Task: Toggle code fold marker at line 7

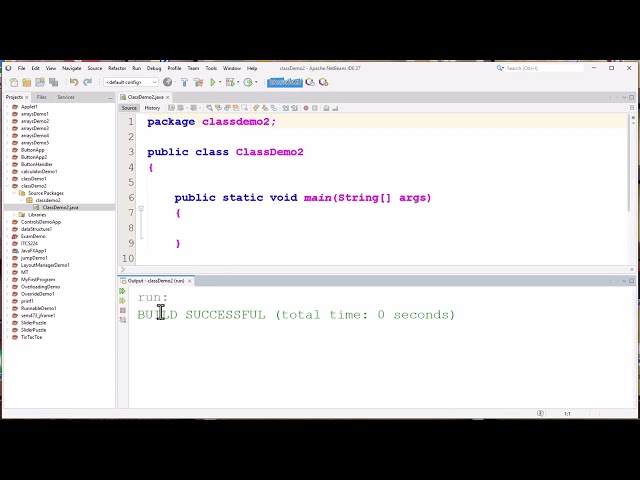Action: click(141, 209)
